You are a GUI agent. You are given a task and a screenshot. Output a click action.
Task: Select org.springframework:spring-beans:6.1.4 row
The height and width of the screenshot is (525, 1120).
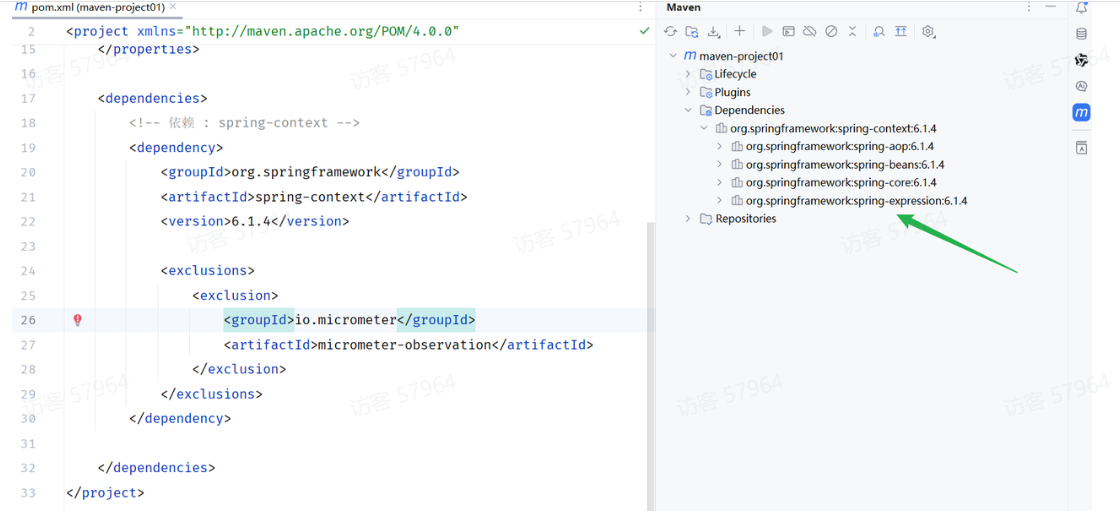[x=845, y=164]
